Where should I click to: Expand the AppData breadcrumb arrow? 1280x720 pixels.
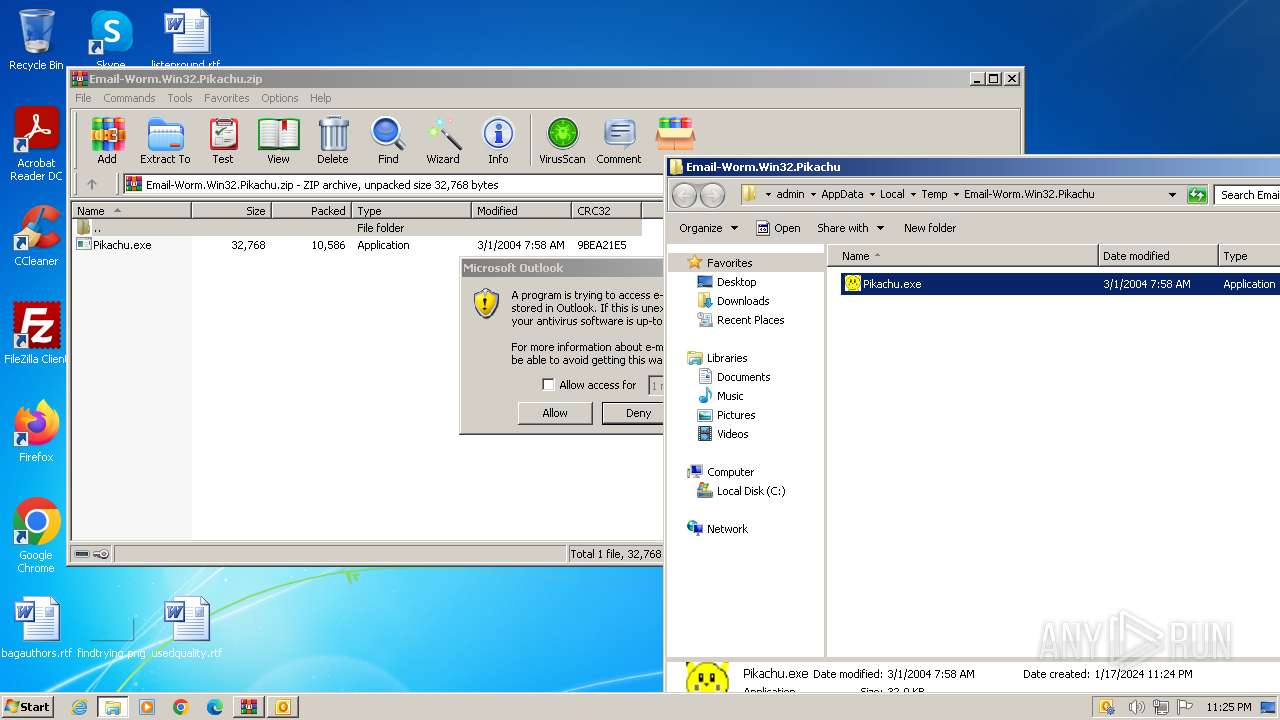(x=871, y=195)
